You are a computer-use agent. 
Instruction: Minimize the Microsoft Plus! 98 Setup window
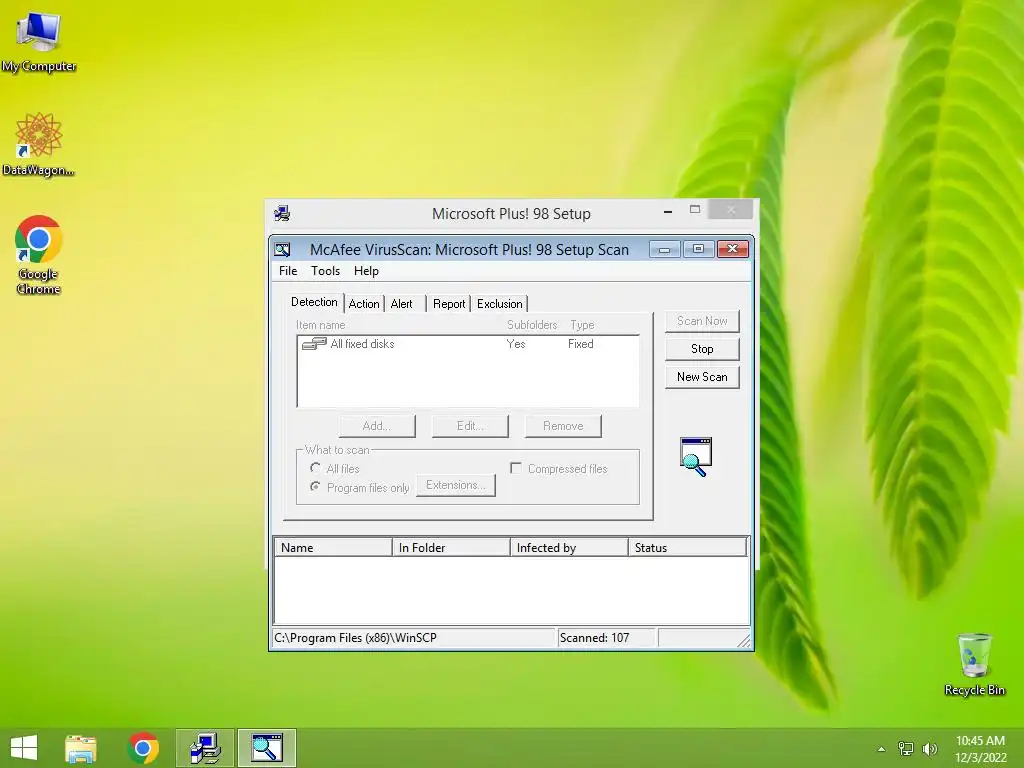[x=667, y=211]
